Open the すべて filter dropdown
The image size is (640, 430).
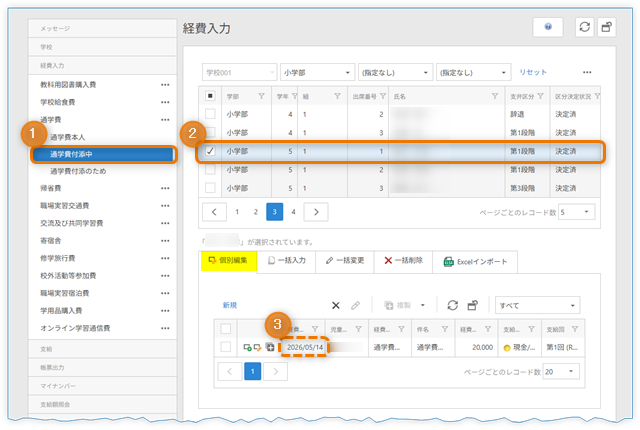[x=537, y=305]
